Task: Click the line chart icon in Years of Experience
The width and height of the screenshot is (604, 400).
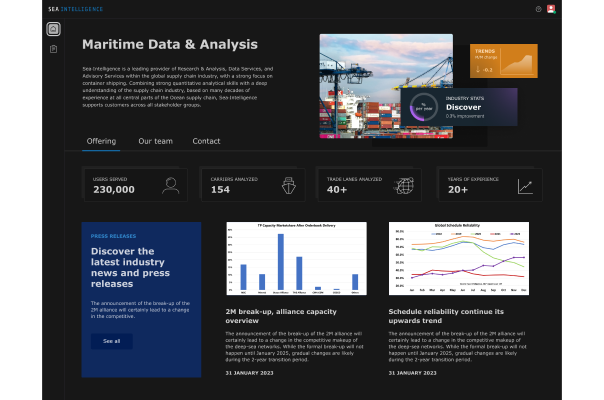Action: (x=525, y=186)
